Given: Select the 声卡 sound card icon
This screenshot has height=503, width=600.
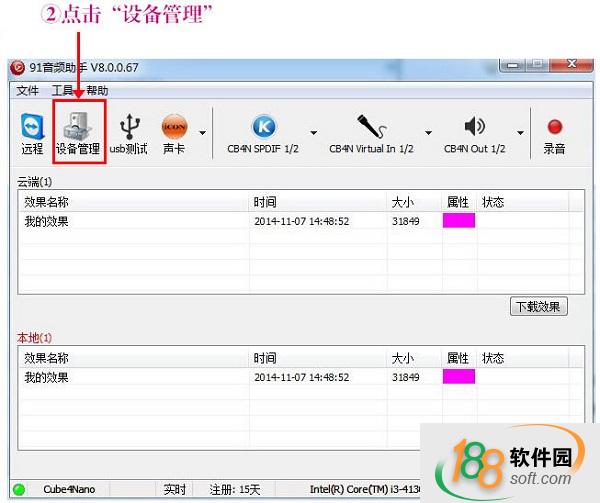Looking at the screenshot, I should pos(174,135).
